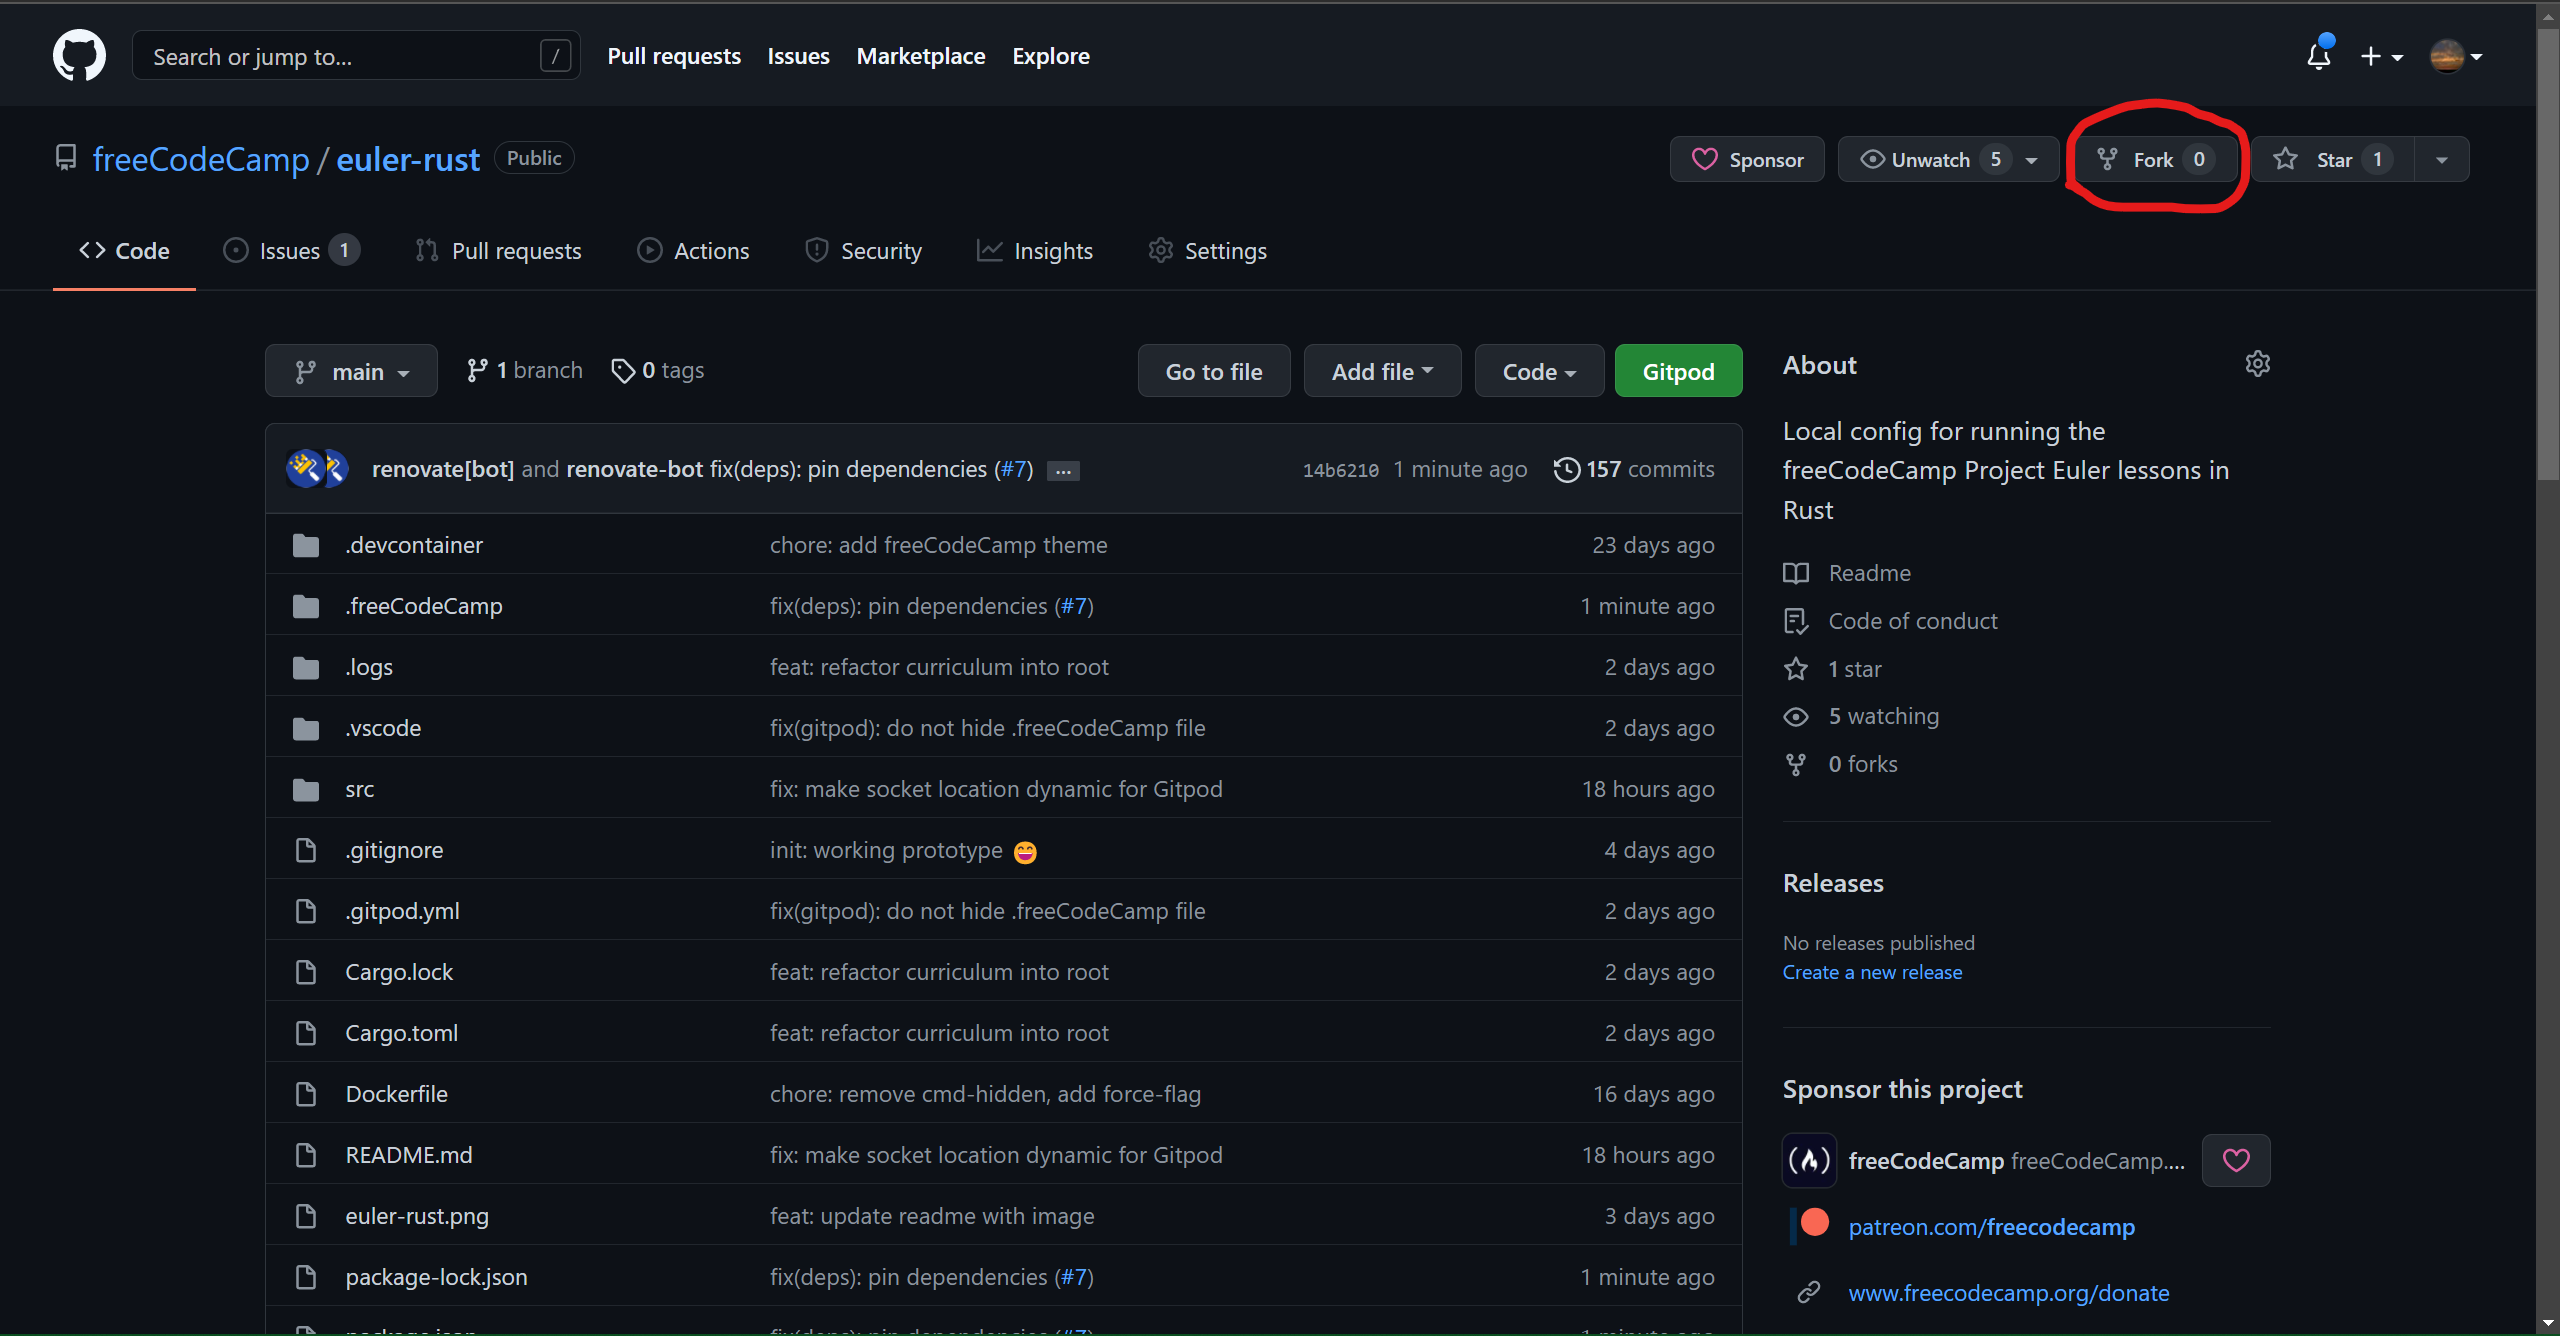The height and width of the screenshot is (1336, 2560).
Task: View the 0 tags link
Action: pyautogui.click(x=658, y=370)
